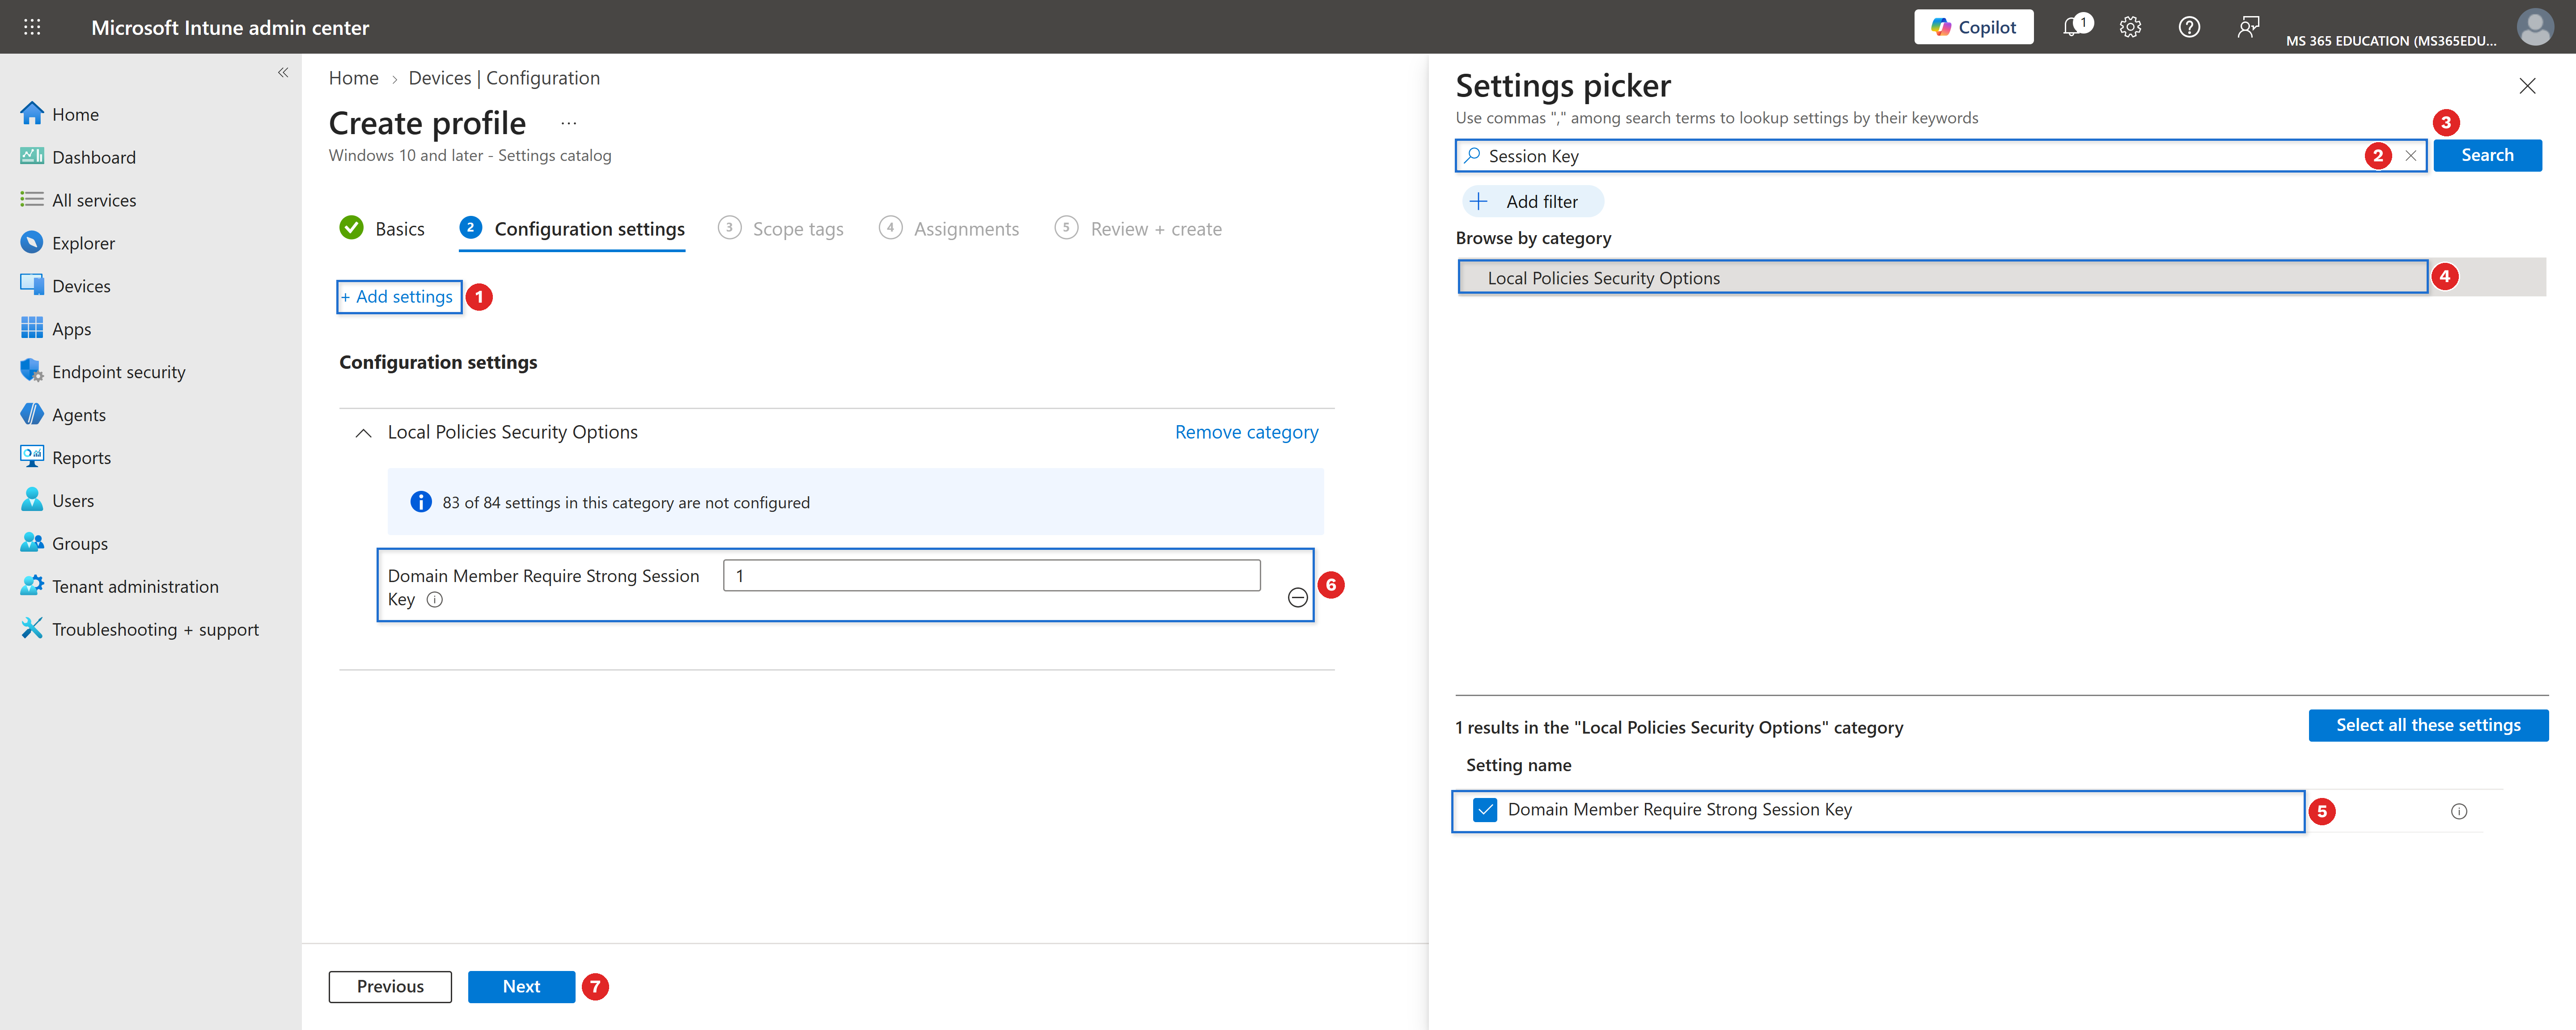Screen dimensions: 2576x1030
Task: Open the notifications bell
Action: coord(2073,27)
